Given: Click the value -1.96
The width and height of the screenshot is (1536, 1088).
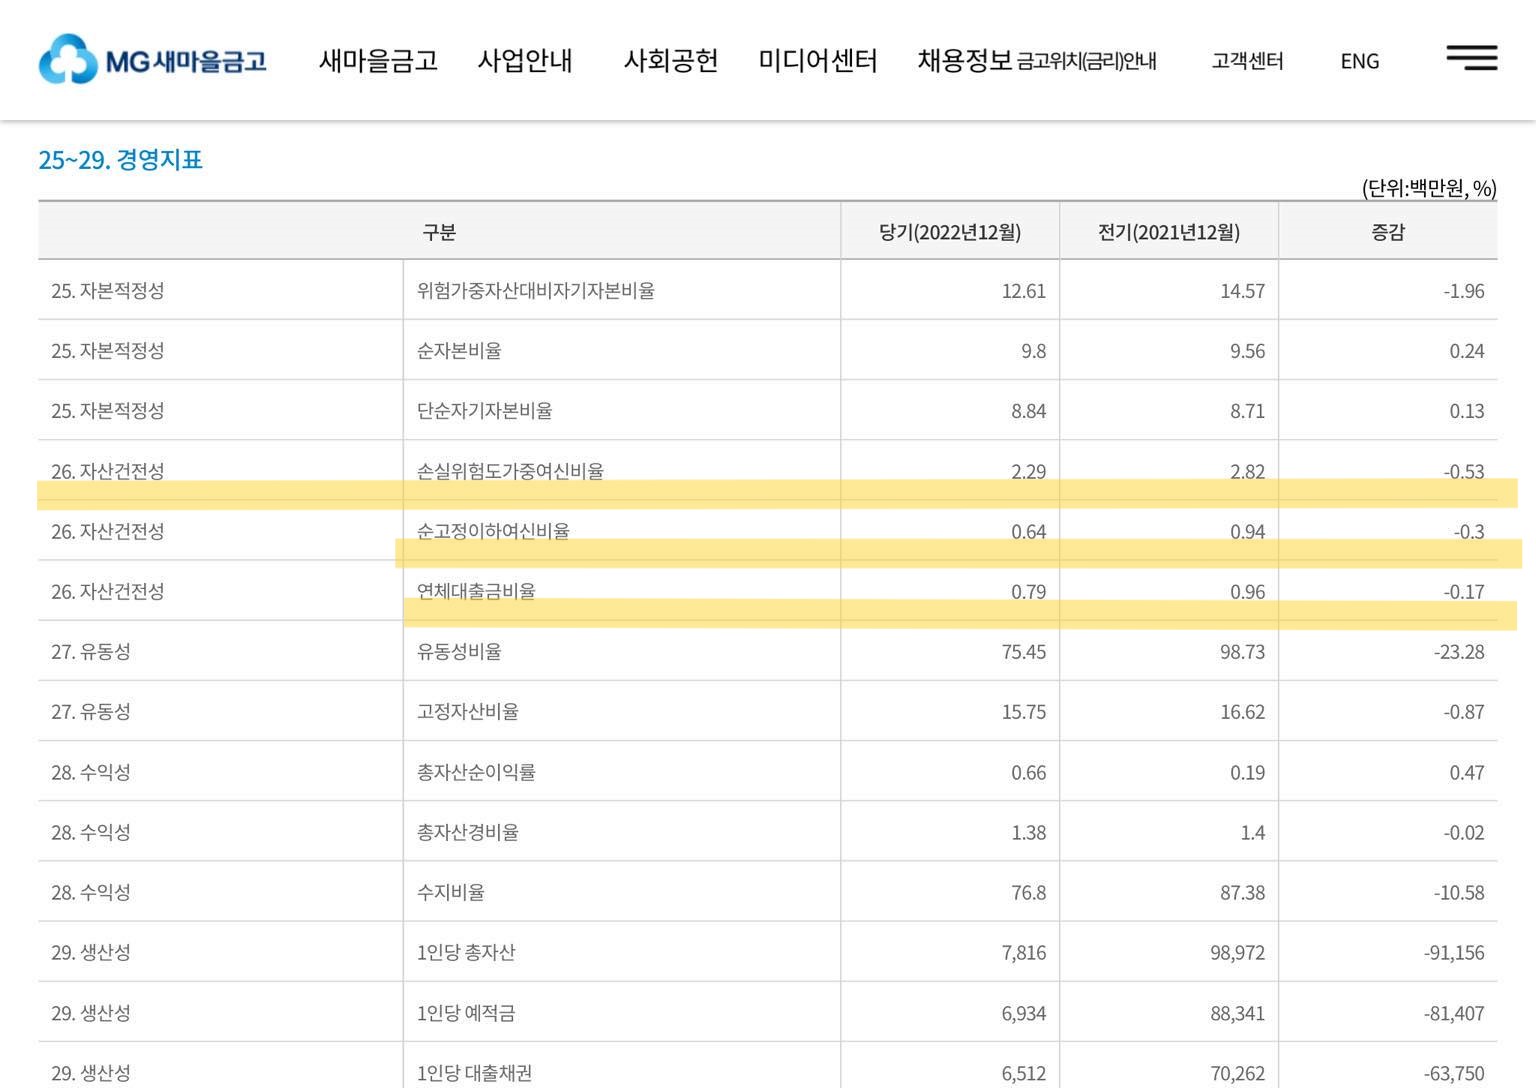Looking at the screenshot, I should click(1464, 291).
